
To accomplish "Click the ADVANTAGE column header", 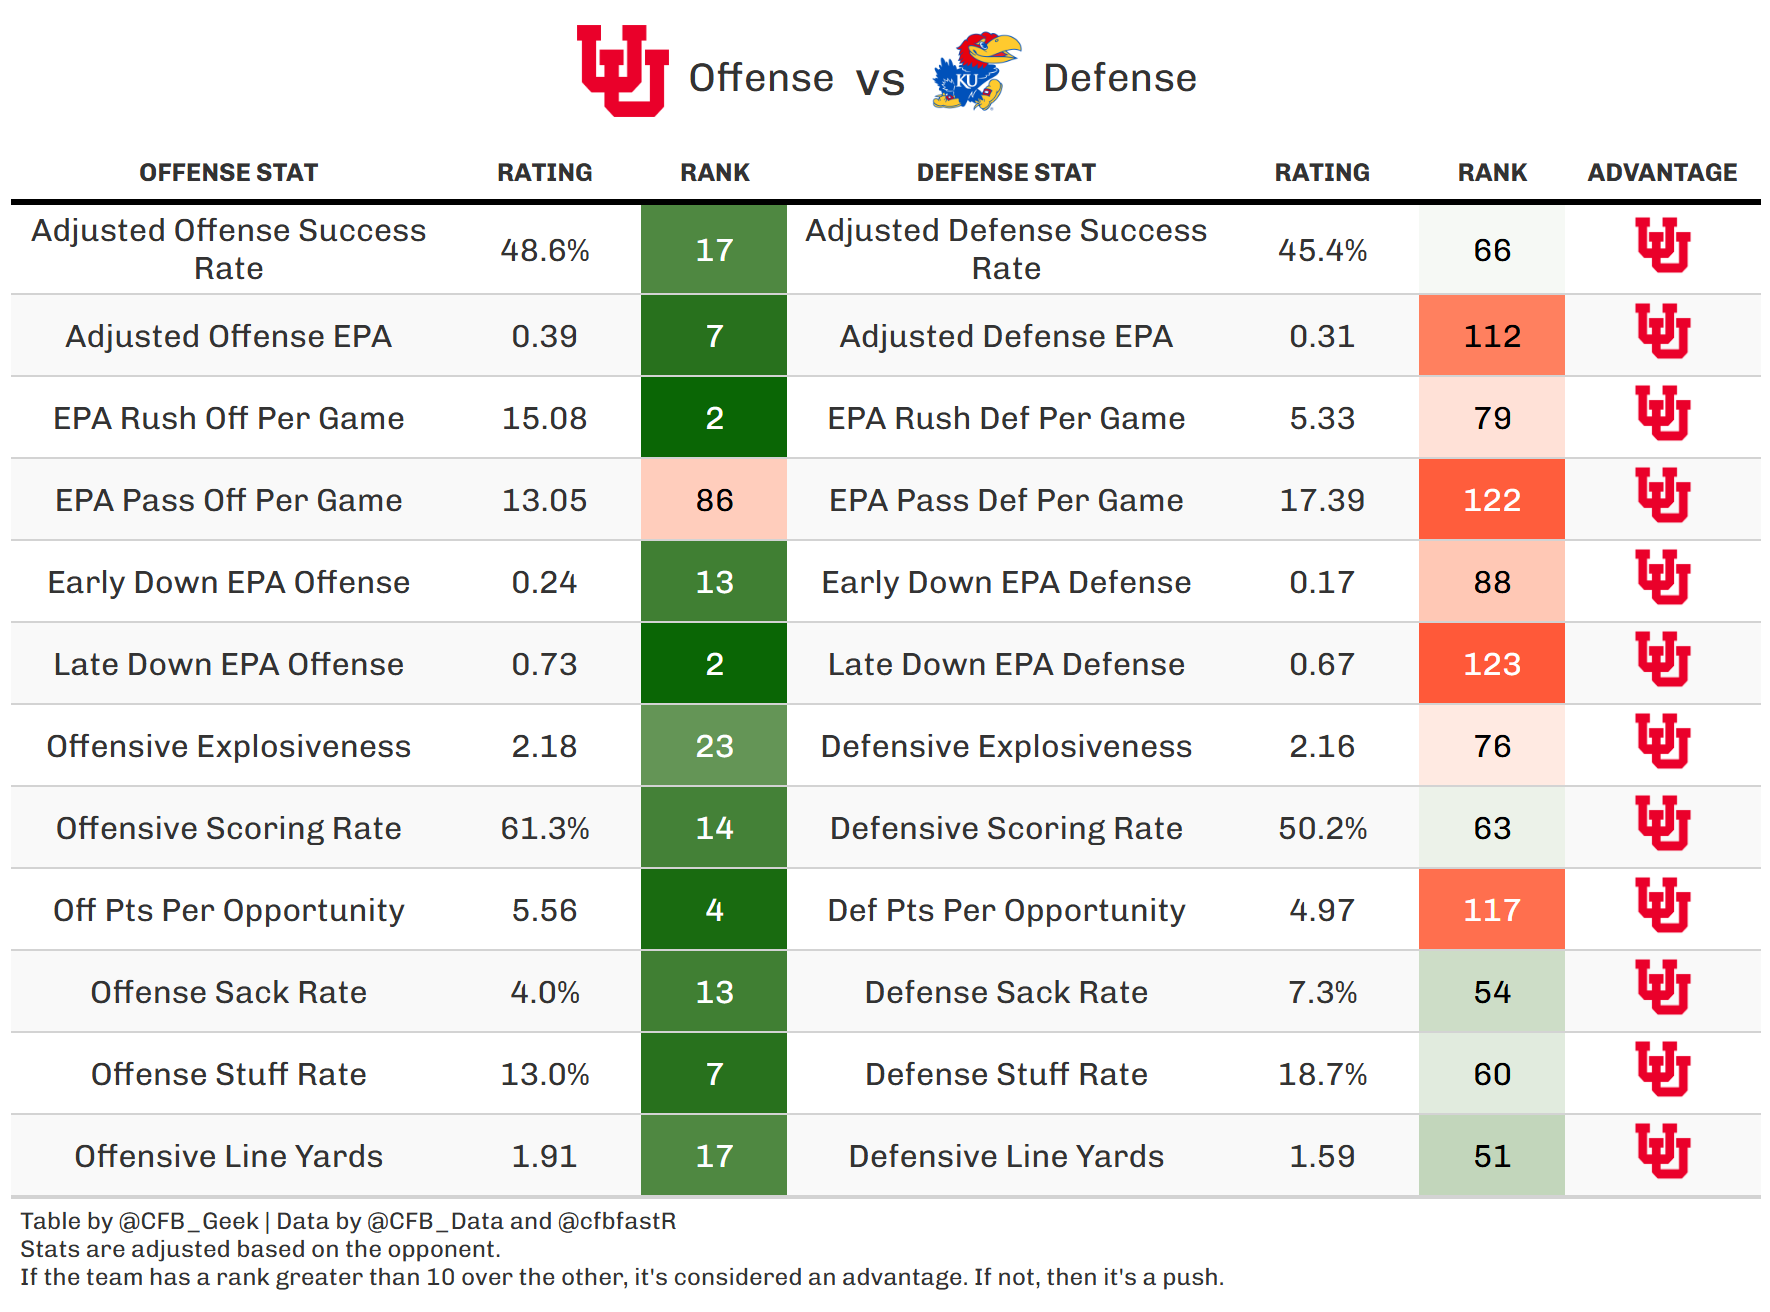I will (1662, 173).
